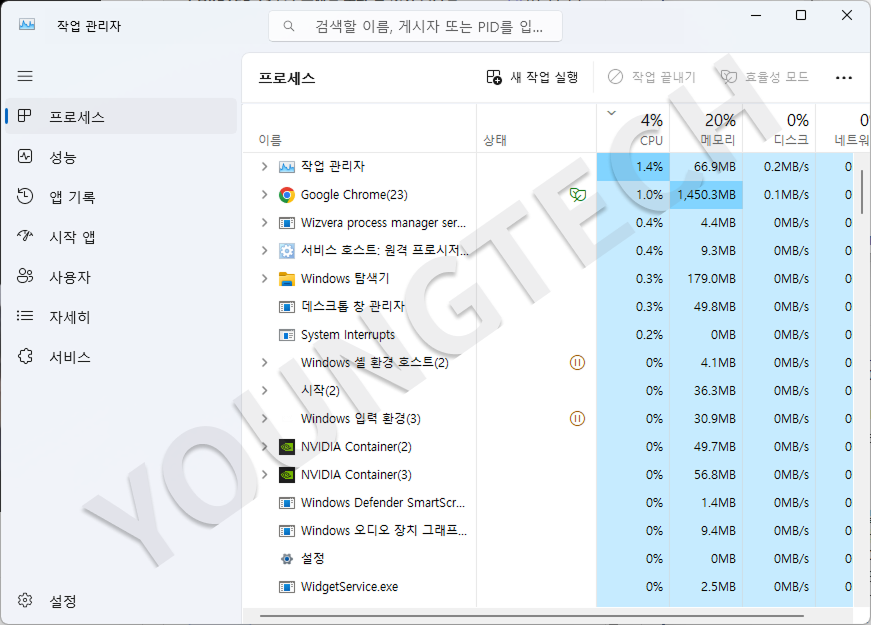Open the 자세히 details page
This screenshot has width=871, height=625.
pyautogui.click(x=121, y=317)
